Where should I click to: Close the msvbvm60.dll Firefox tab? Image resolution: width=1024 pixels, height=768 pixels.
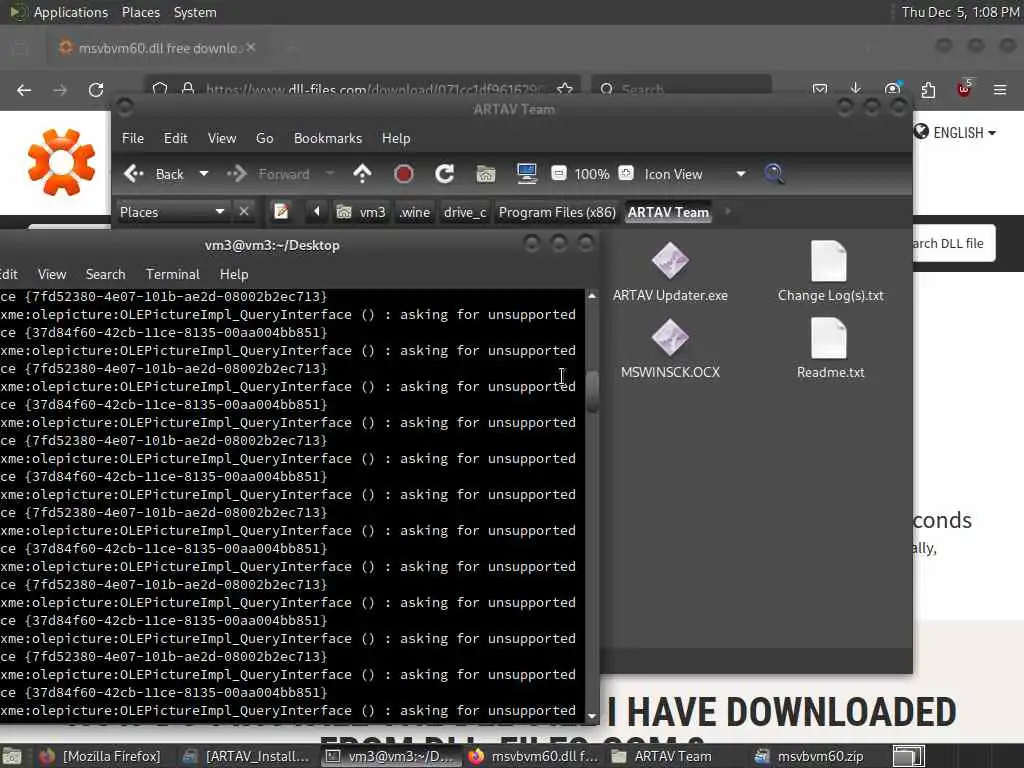[x=251, y=48]
